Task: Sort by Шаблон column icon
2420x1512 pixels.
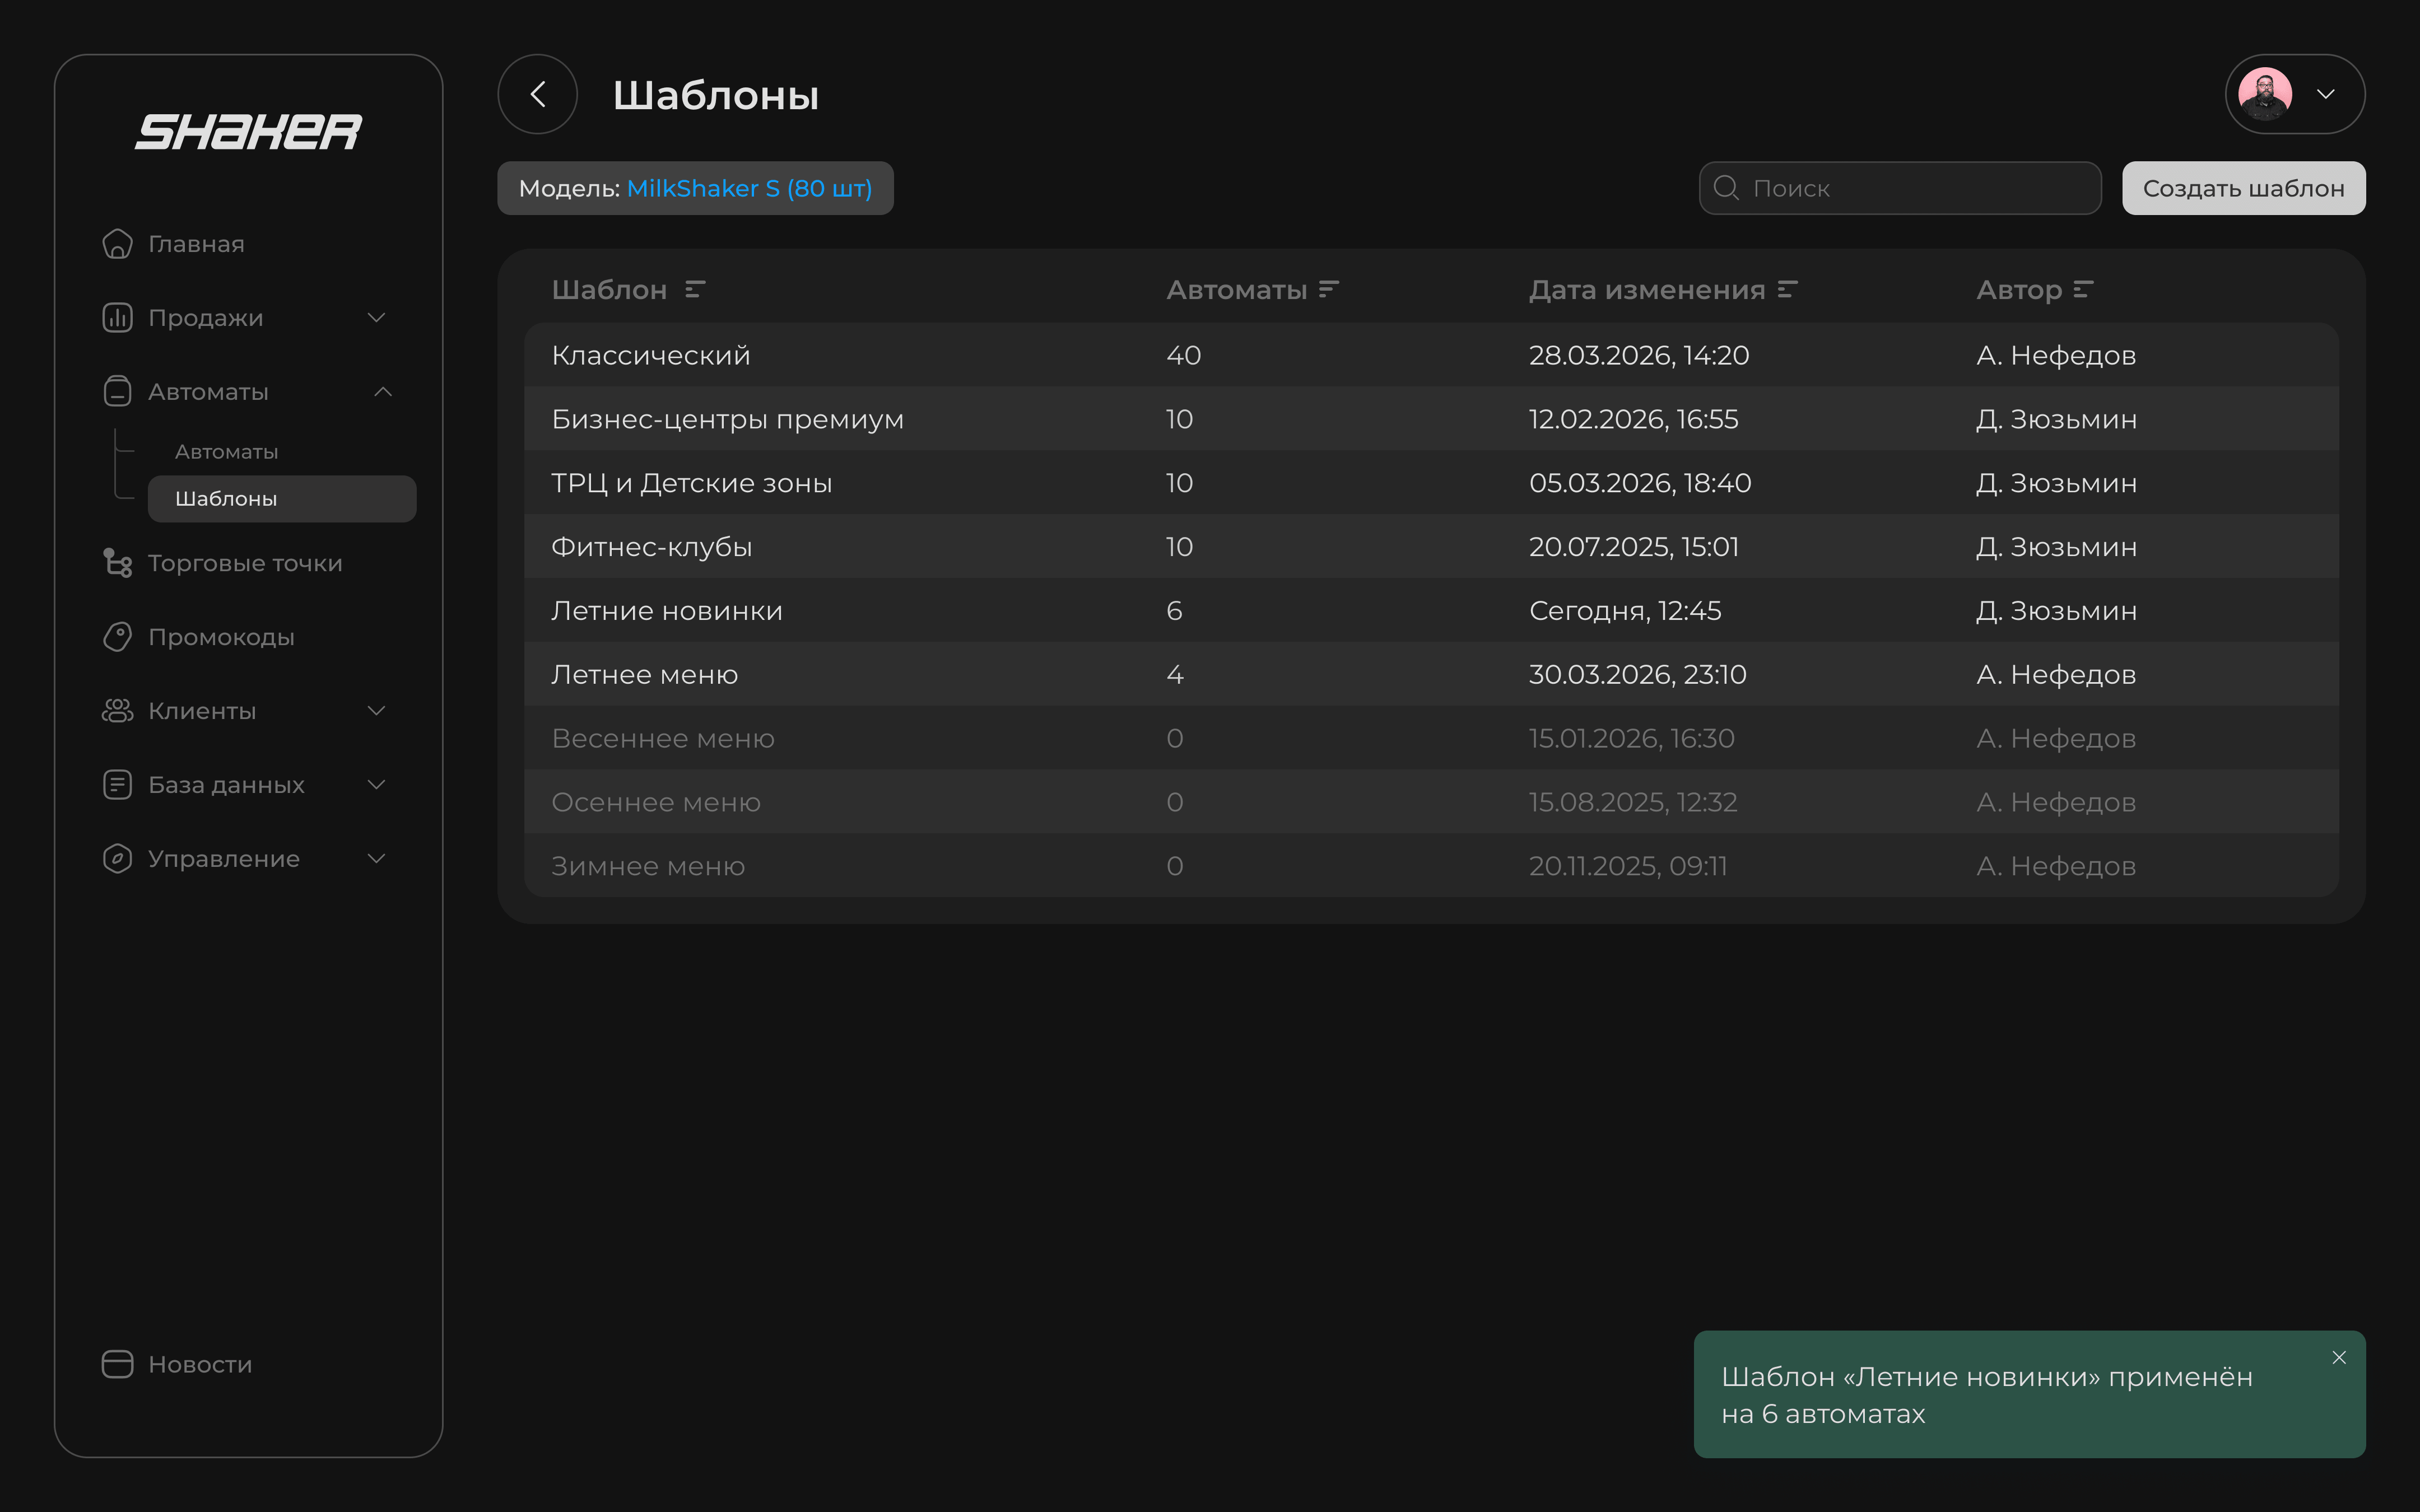Action: (695, 290)
